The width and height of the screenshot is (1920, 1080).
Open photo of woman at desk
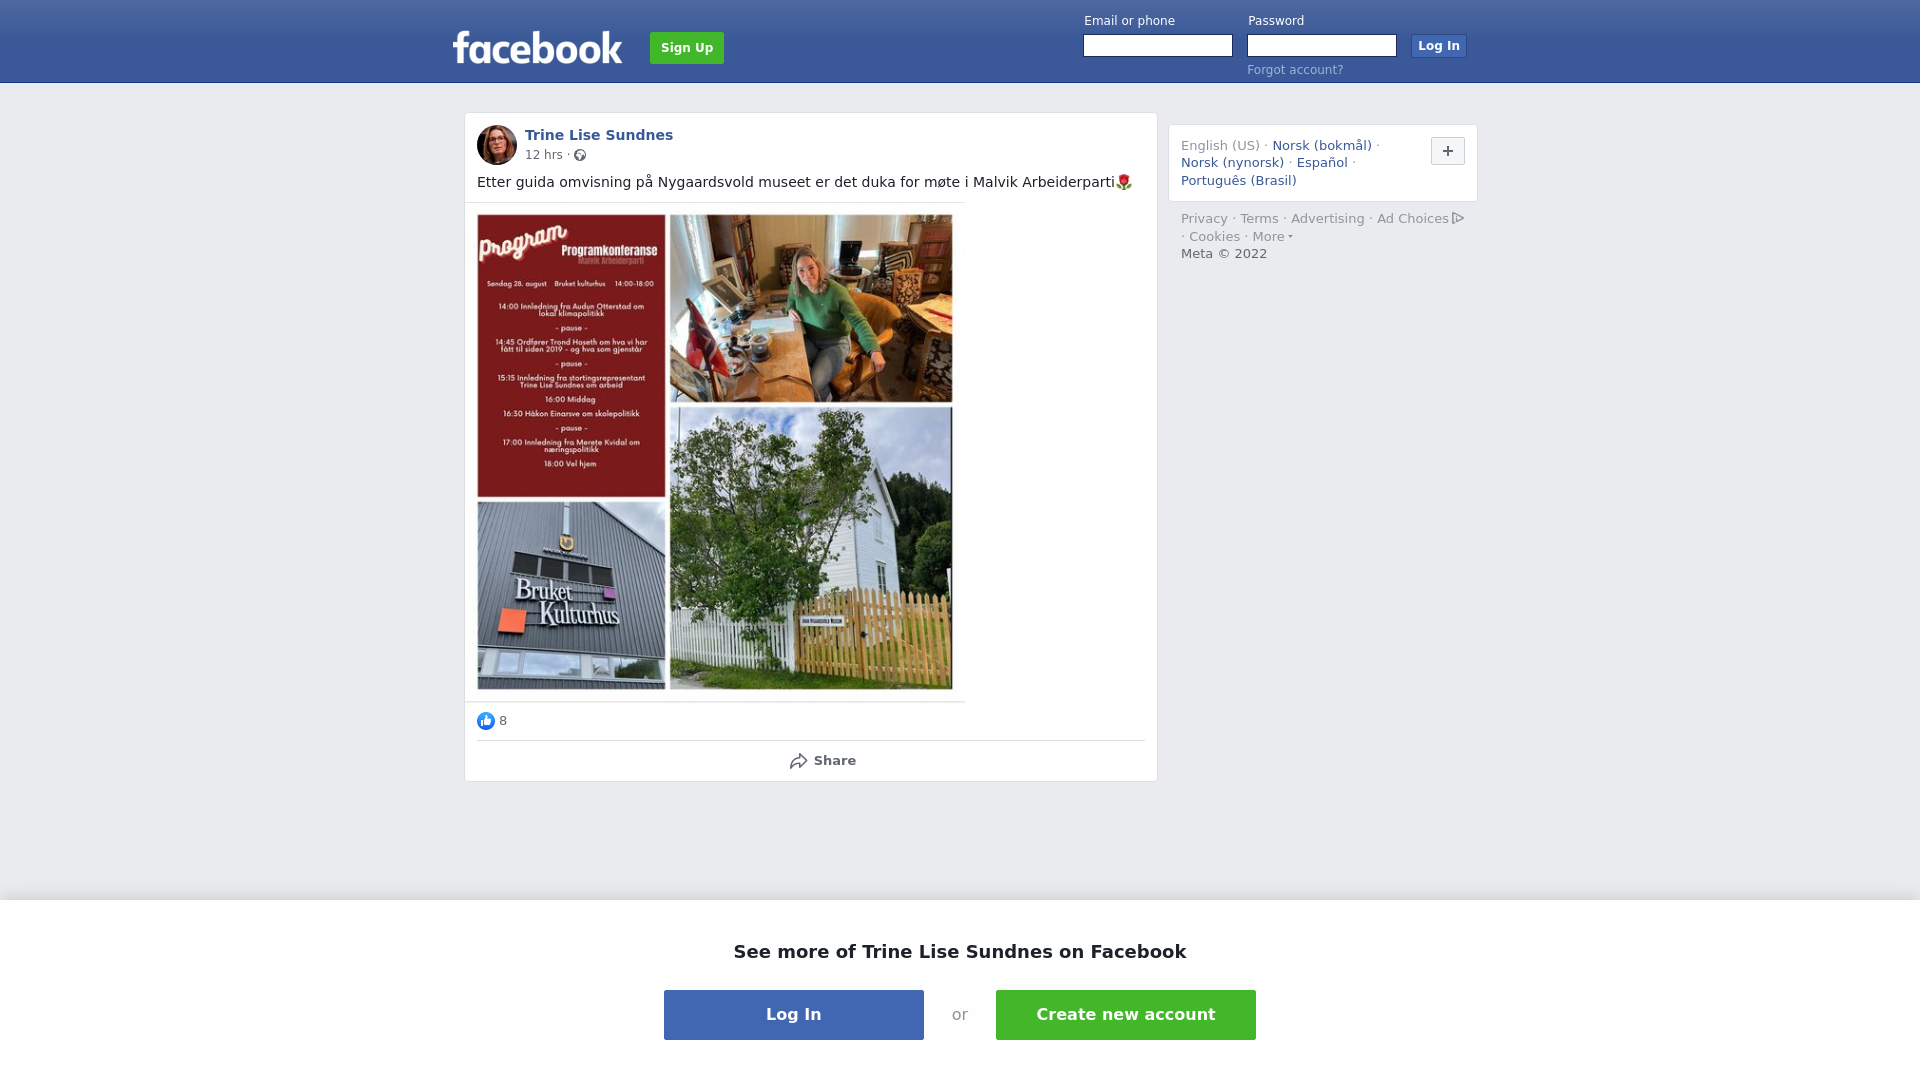[811, 308]
